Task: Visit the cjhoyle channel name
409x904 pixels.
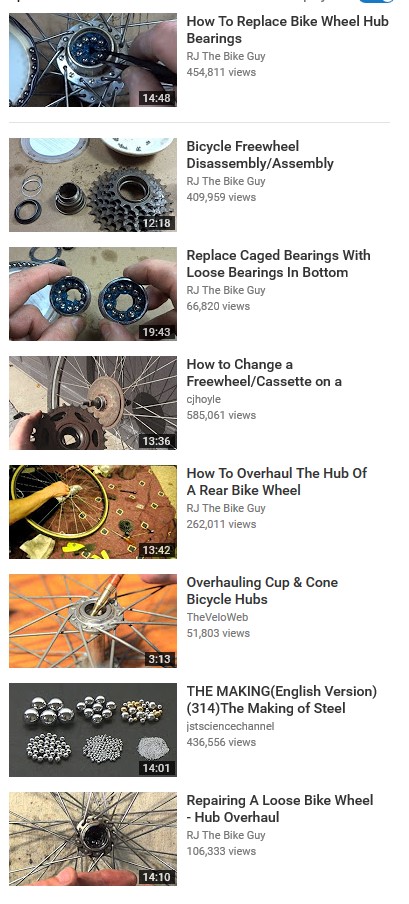Action: (204, 399)
